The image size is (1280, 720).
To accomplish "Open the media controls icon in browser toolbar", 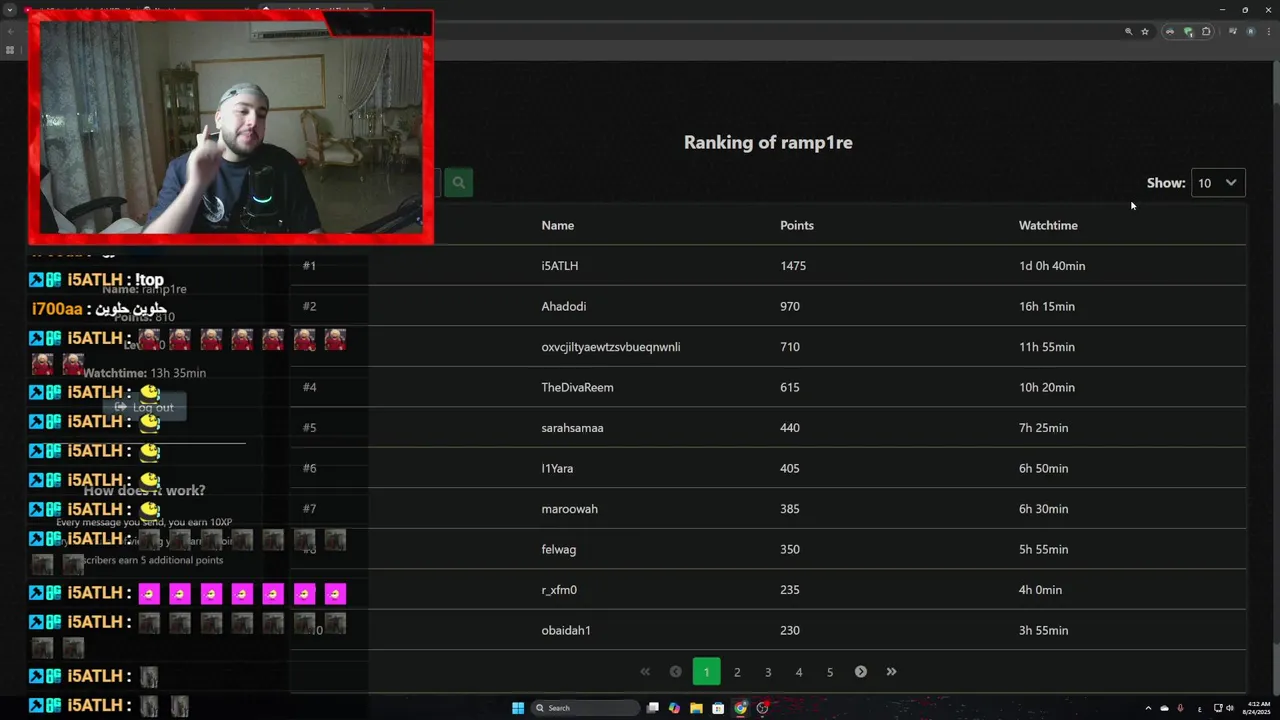I will (1232, 31).
